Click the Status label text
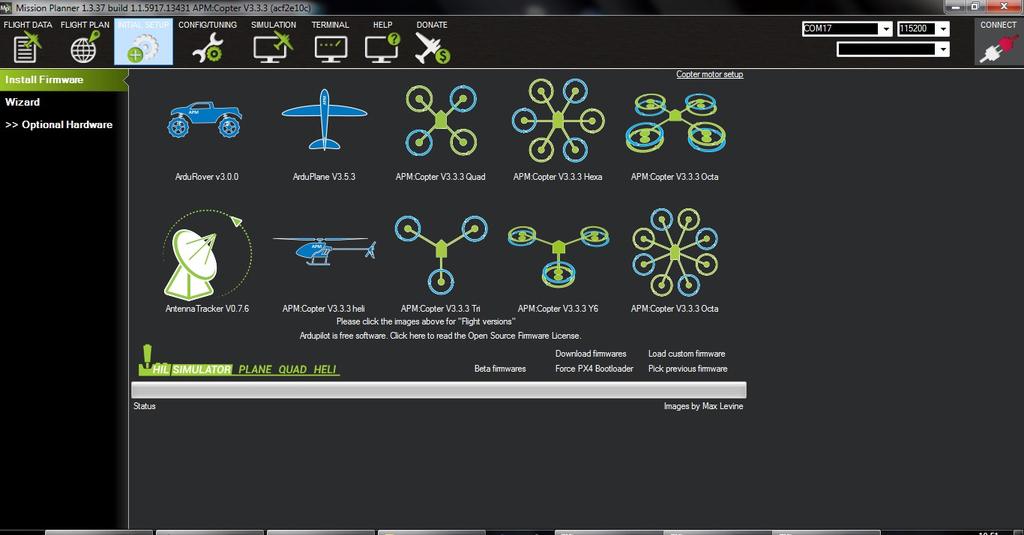Viewport: 1024px width, 535px height. (144, 406)
